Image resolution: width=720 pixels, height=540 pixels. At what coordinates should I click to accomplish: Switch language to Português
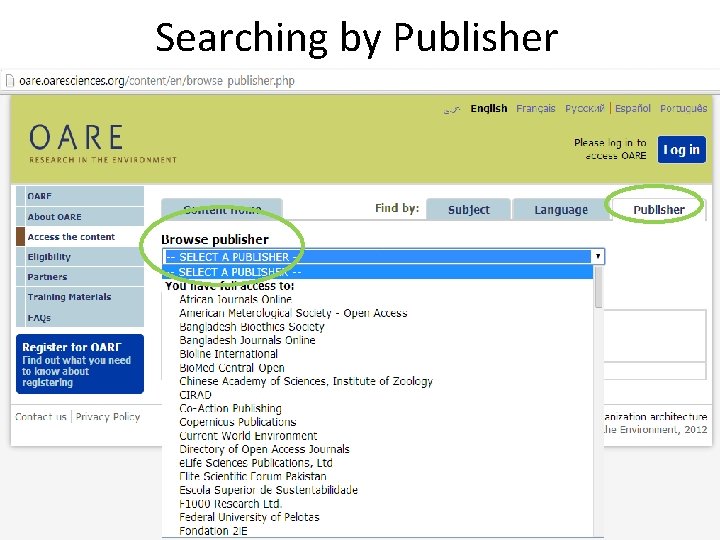[683, 108]
